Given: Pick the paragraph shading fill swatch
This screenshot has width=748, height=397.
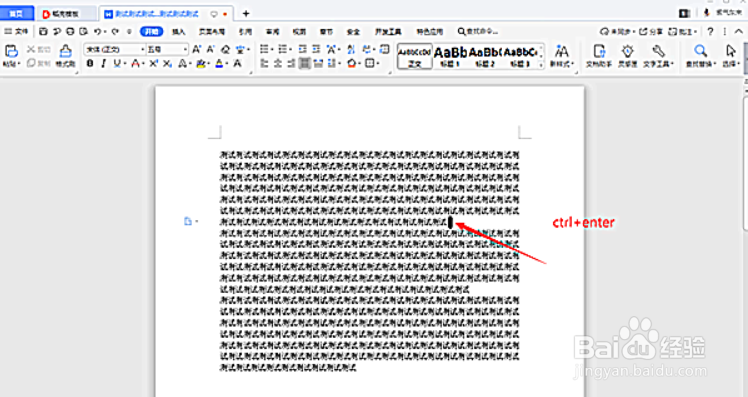Looking at the screenshot, I should click(x=352, y=63).
